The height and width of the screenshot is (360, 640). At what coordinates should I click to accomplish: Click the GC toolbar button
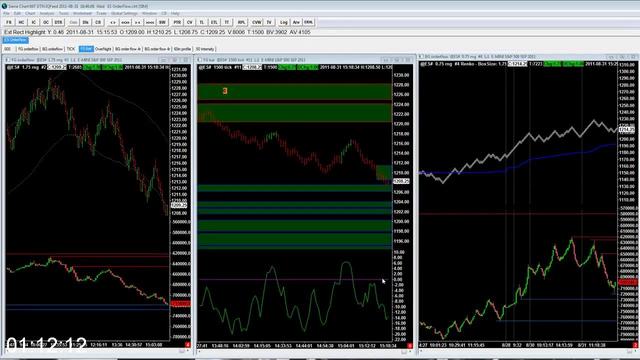click(x=46, y=22)
